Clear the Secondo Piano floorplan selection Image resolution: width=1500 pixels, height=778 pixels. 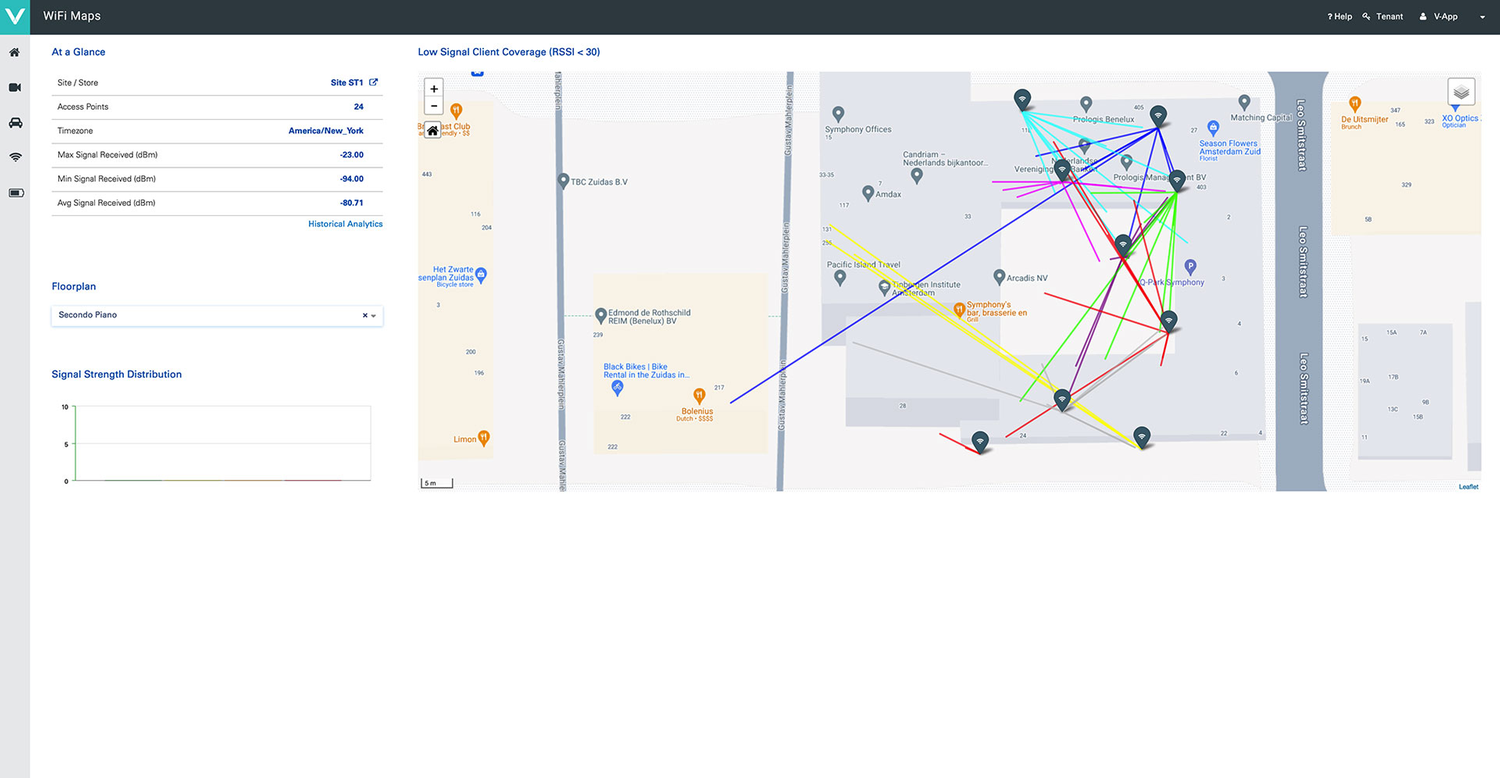[363, 315]
